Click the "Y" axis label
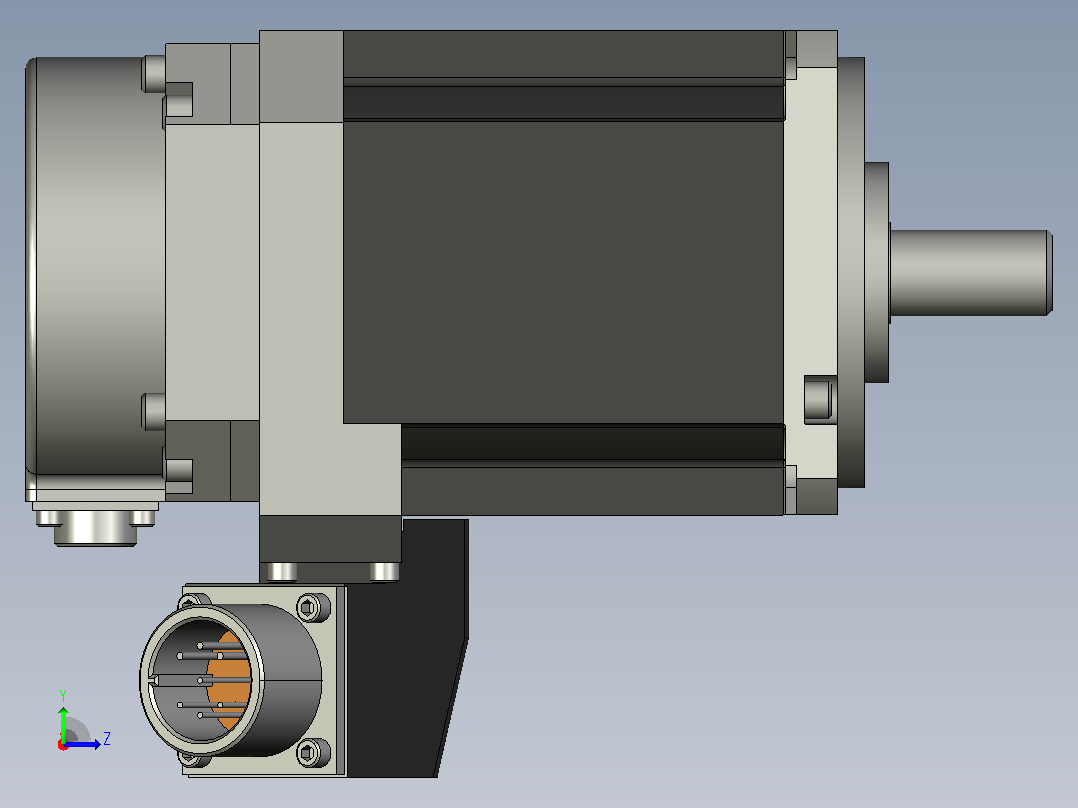Viewport: 1078px width, 808px height. [x=63, y=696]
